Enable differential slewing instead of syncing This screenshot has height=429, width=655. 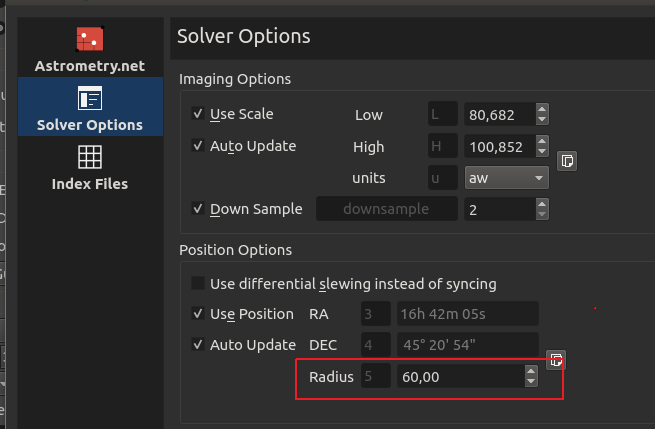click(x=198, y=284)
